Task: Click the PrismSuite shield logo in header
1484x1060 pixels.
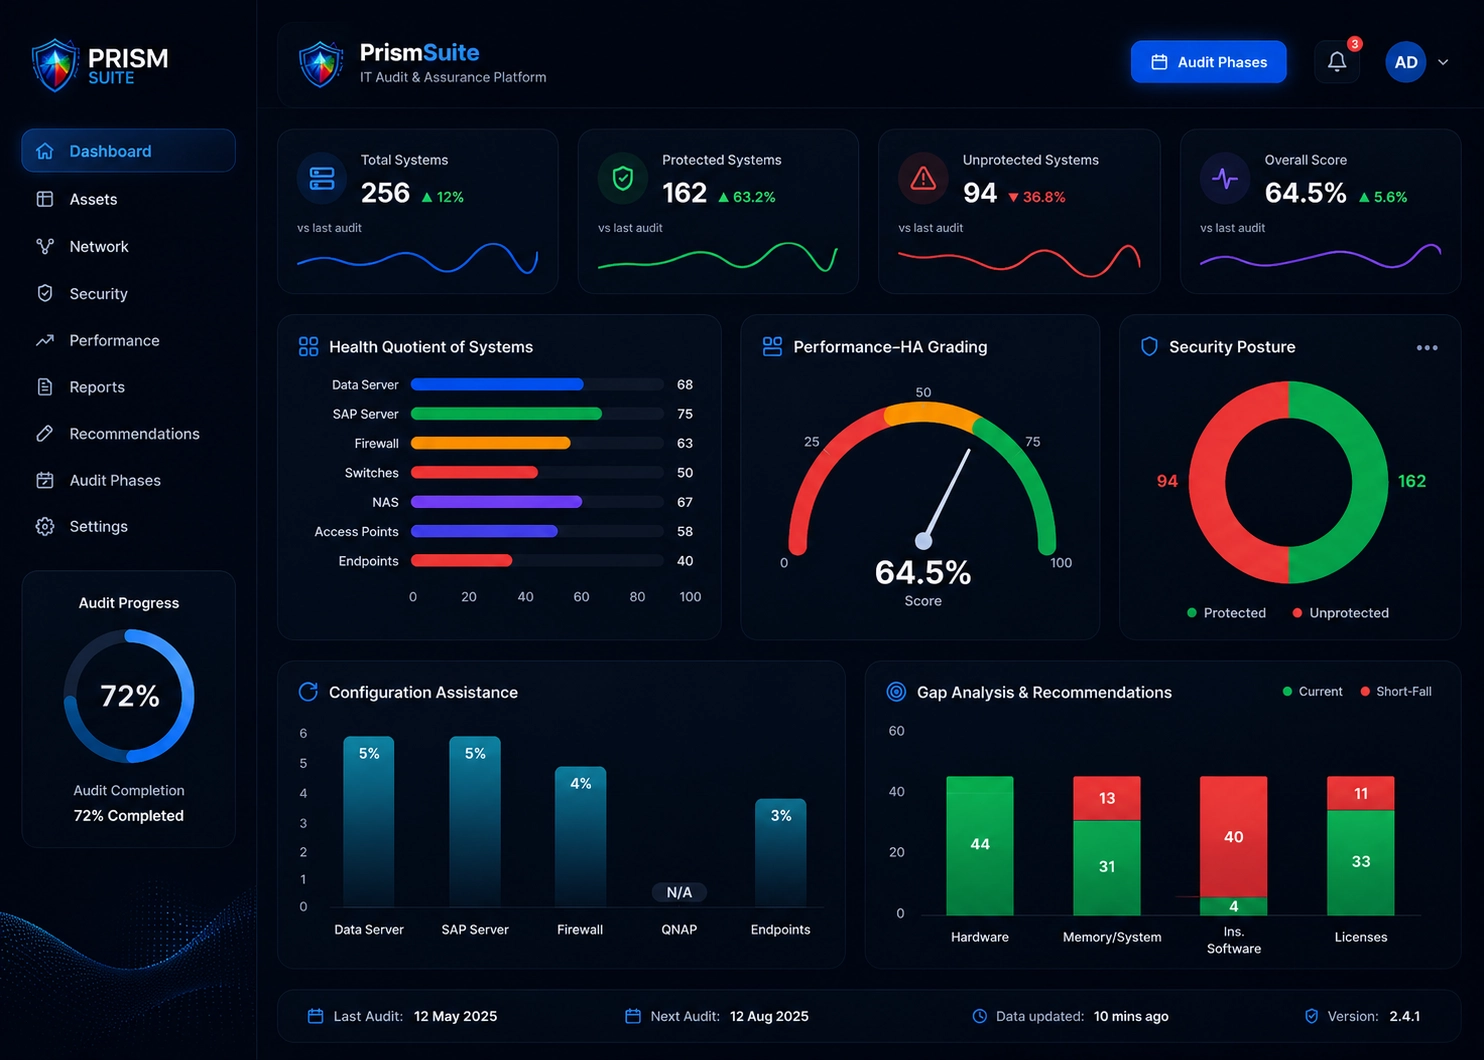Action: pos(321,64)
